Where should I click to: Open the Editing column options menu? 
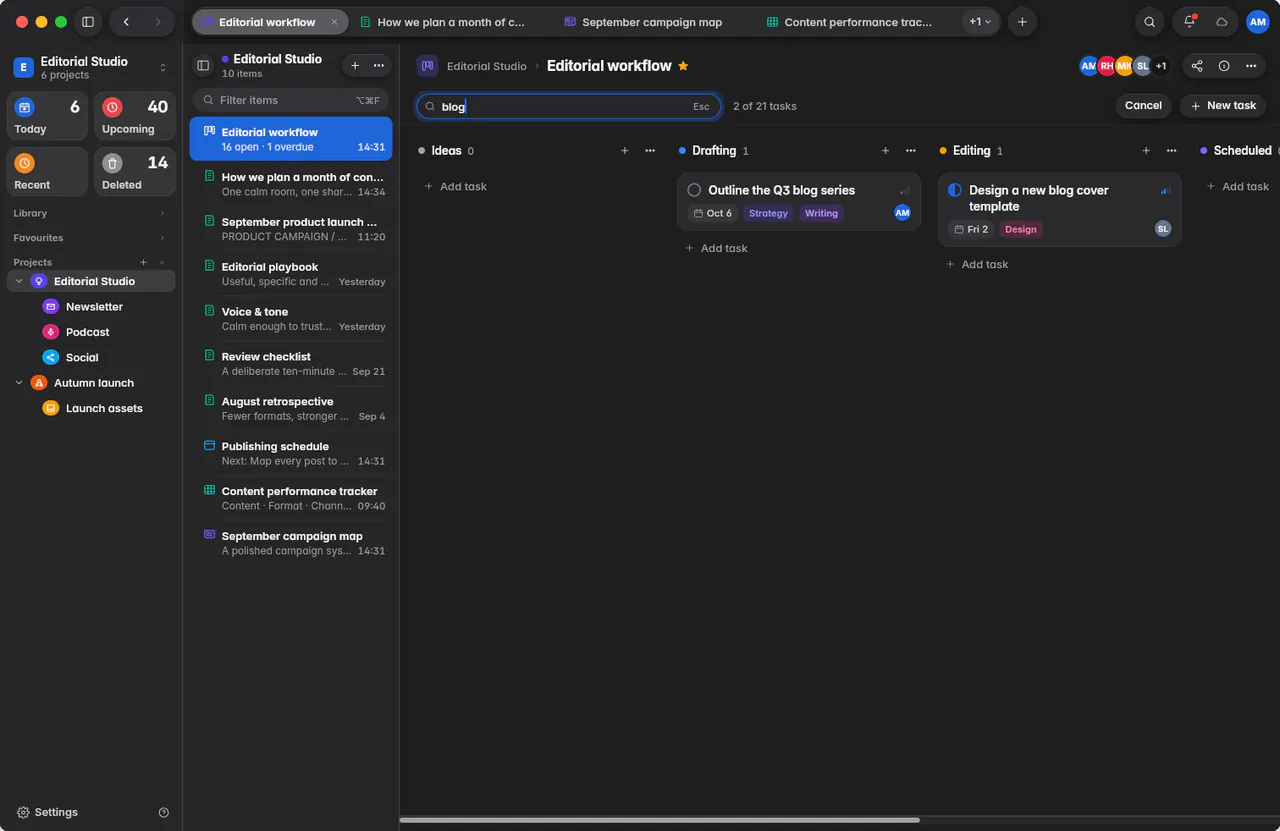point(1172,151)
